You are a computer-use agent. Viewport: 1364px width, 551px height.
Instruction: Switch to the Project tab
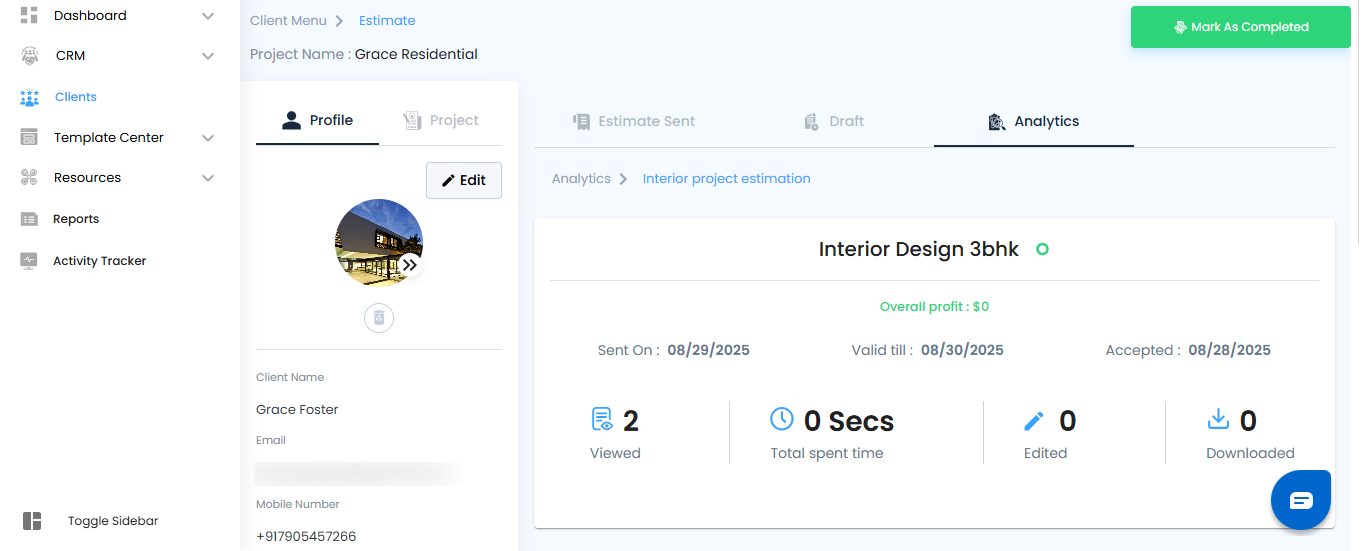[x=441, y=121]
